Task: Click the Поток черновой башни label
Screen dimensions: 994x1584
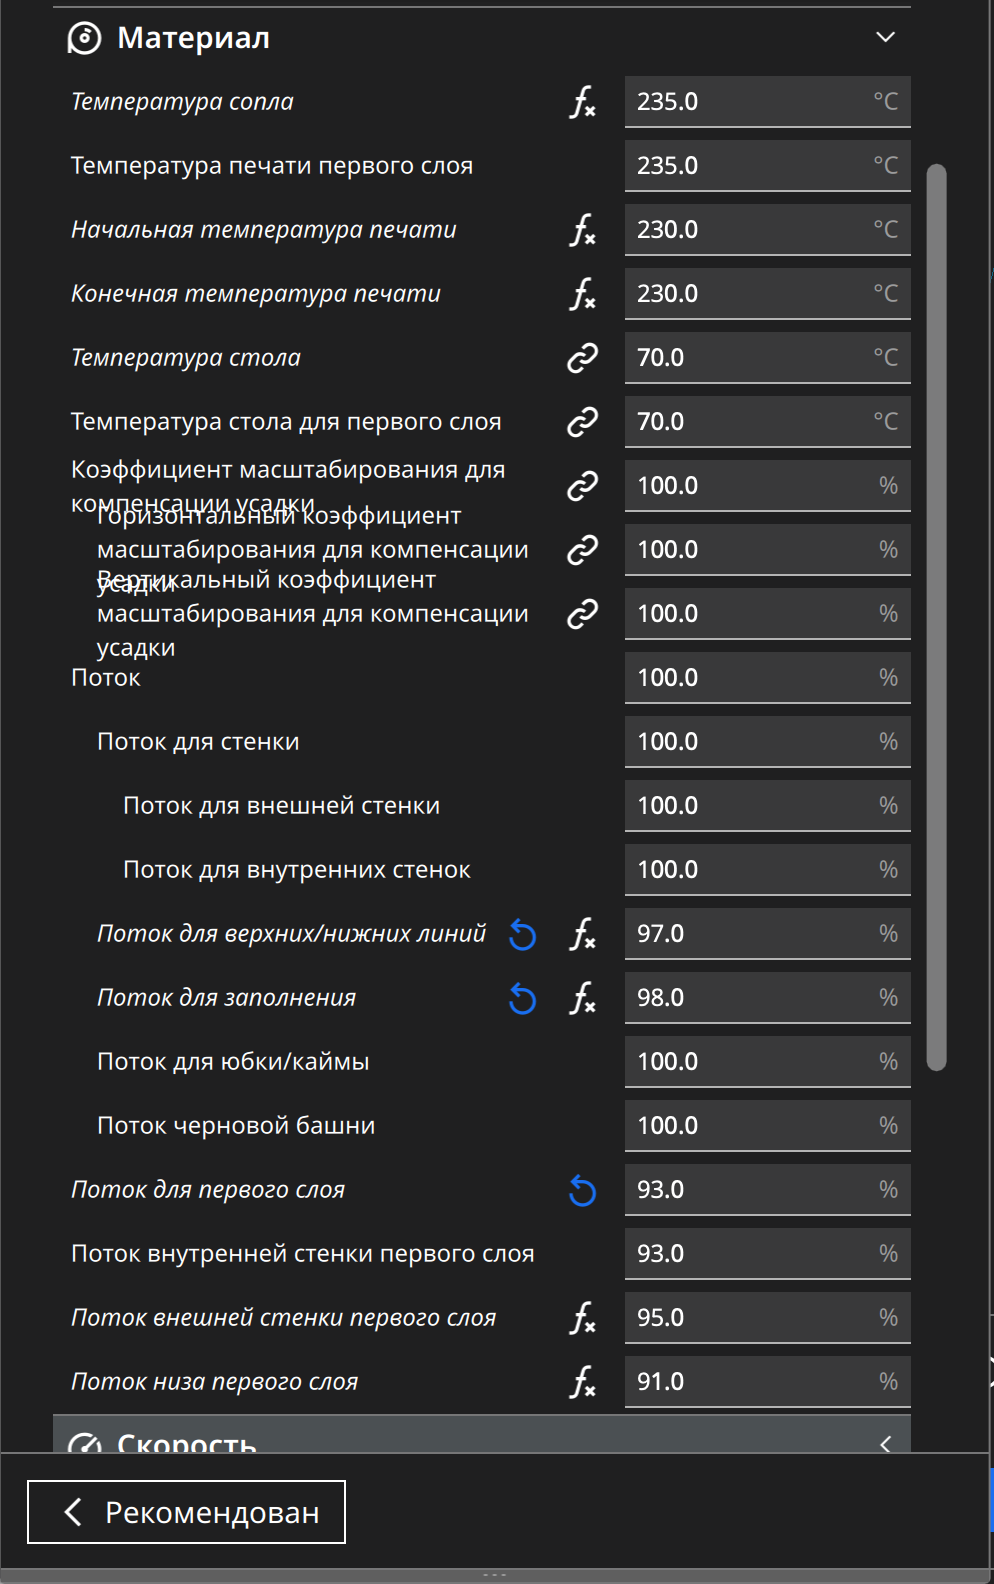Action: coord(236,1126)
